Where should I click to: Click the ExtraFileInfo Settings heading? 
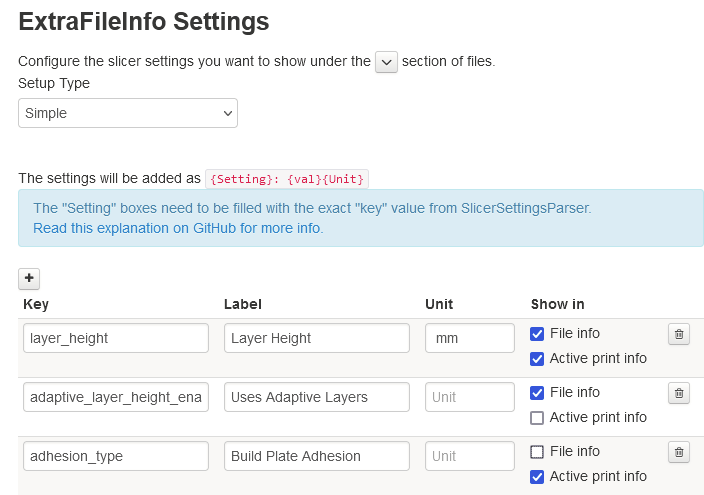(144, 22)
